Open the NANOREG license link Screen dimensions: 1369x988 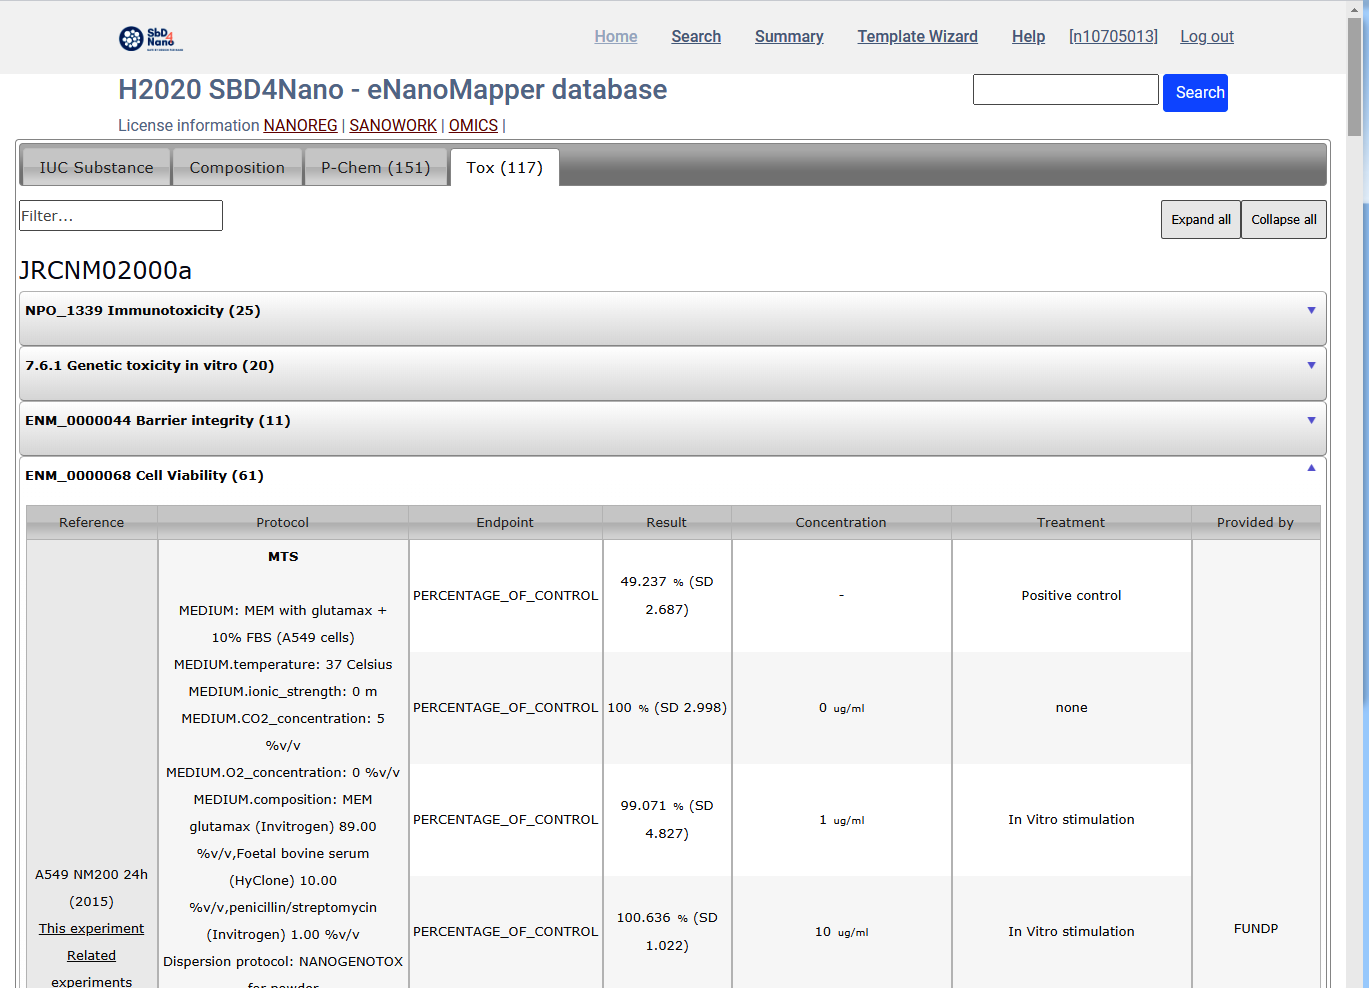300,126
